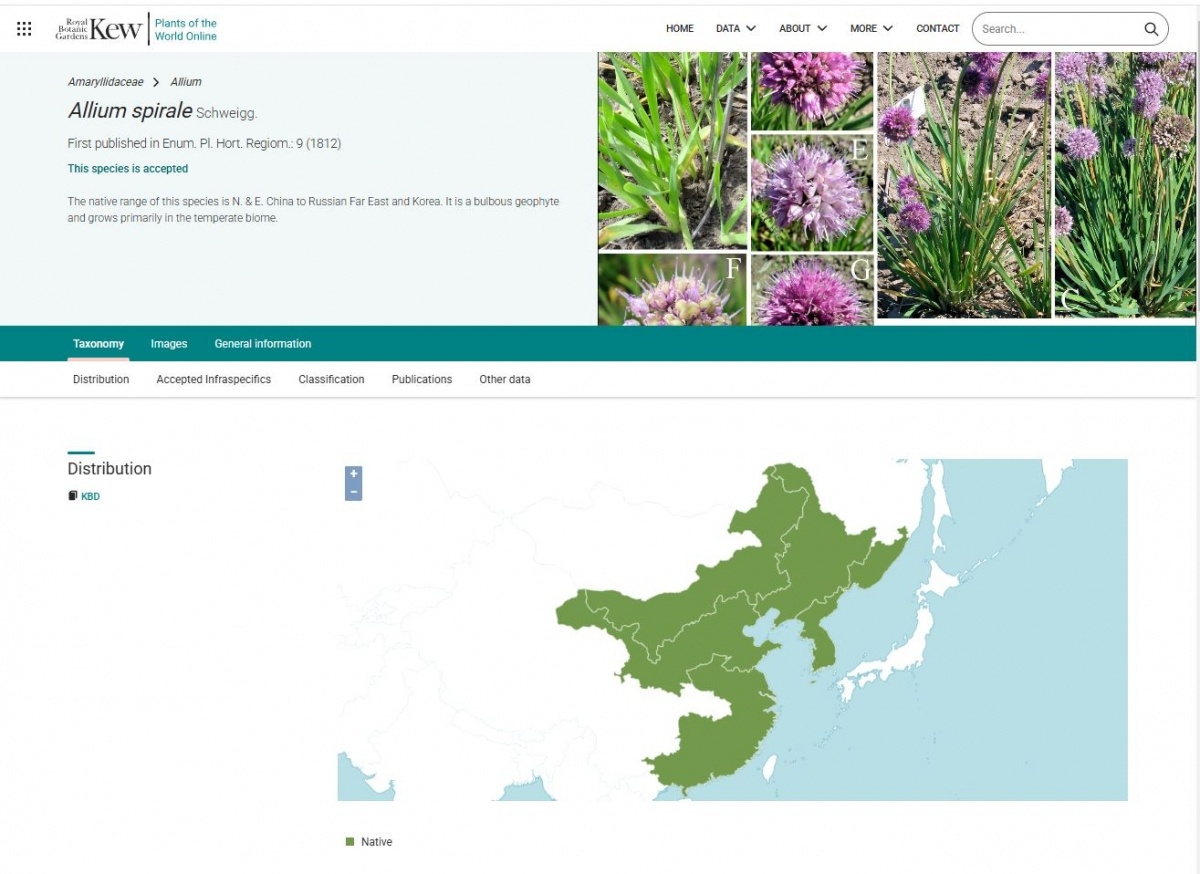Viewport: 1200px width, 874px height.
Task: Zoom out the distribution map
Action: point(353,491)
